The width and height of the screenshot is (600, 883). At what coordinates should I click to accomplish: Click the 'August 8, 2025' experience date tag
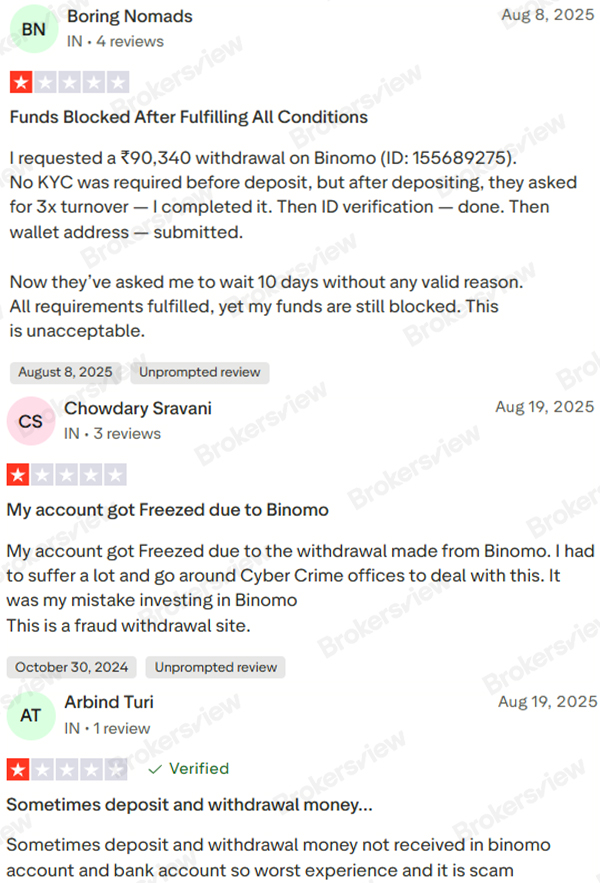(x=66, y=372)
